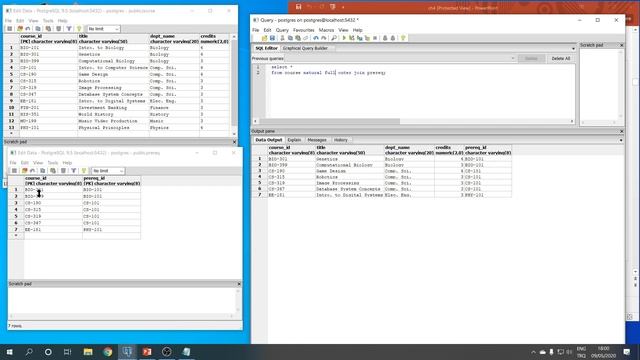Switch to SQL Editor tab
The height and width of the screenshot is (360, 640).
pos(266,48)
